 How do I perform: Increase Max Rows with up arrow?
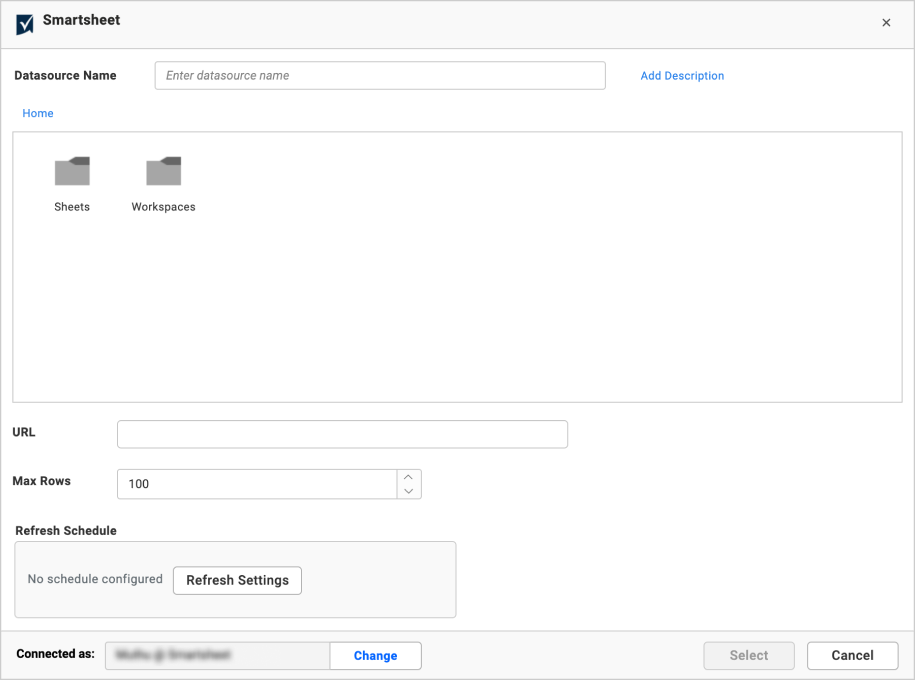(x=409, y=477)
